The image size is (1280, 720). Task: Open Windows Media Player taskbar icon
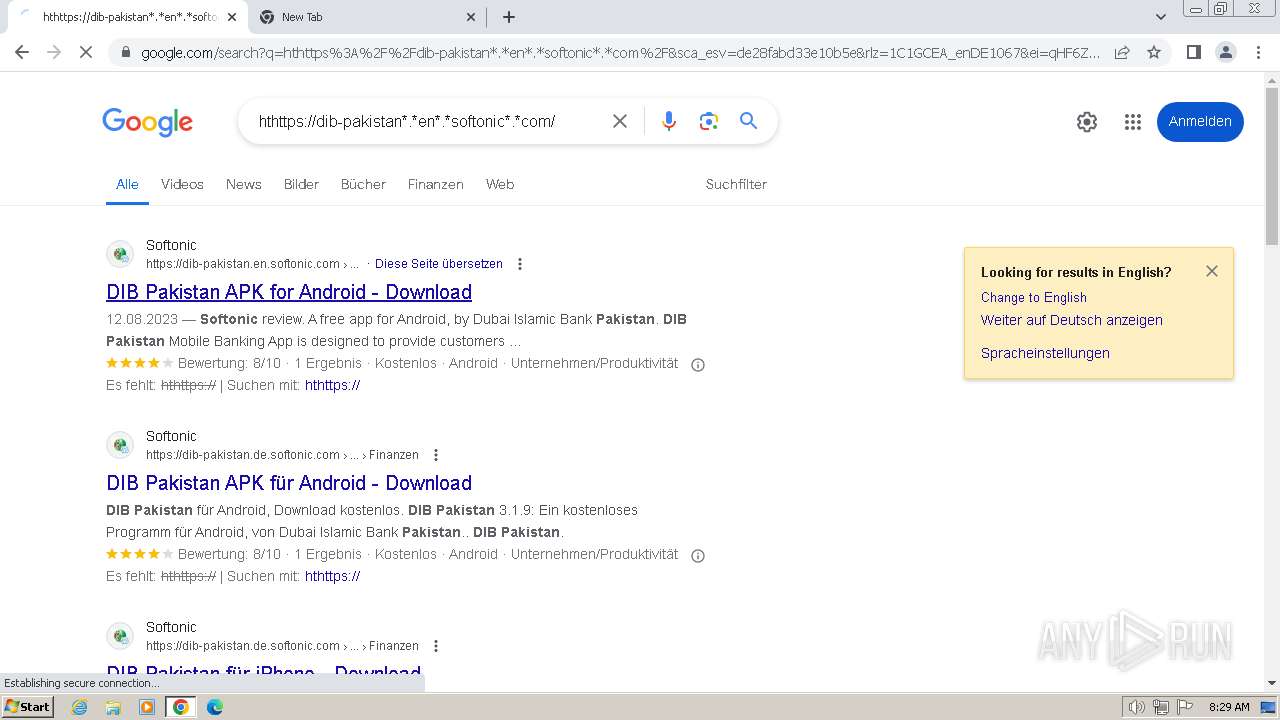[x=147, y=707]
